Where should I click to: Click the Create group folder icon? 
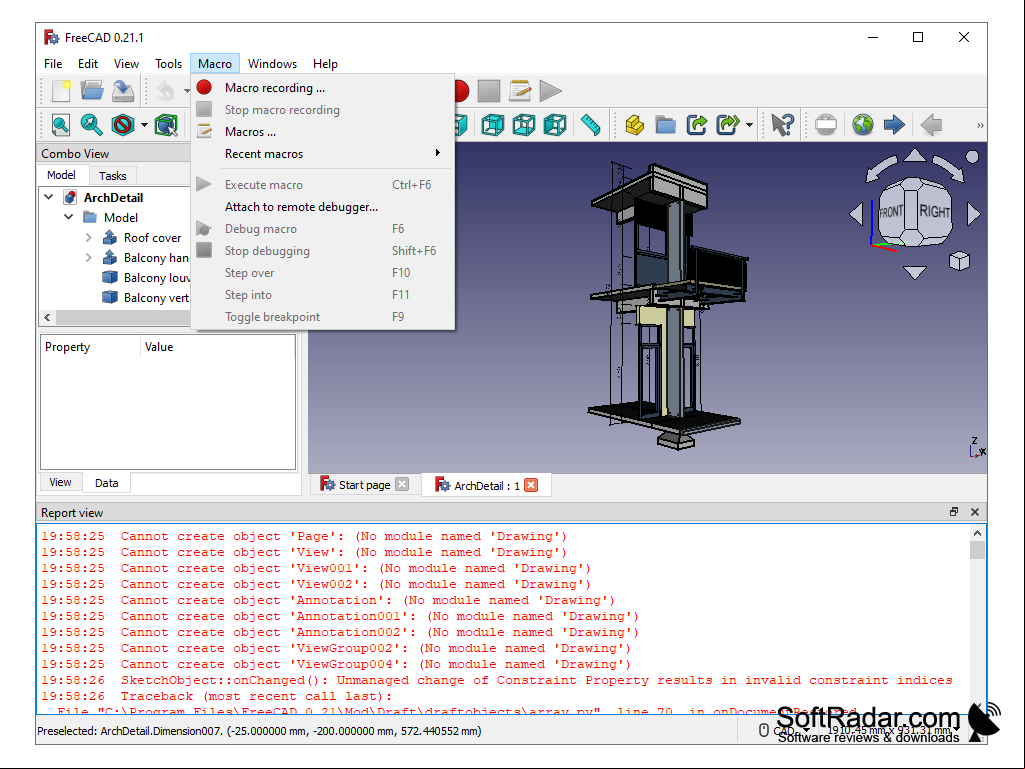[665, 124]
